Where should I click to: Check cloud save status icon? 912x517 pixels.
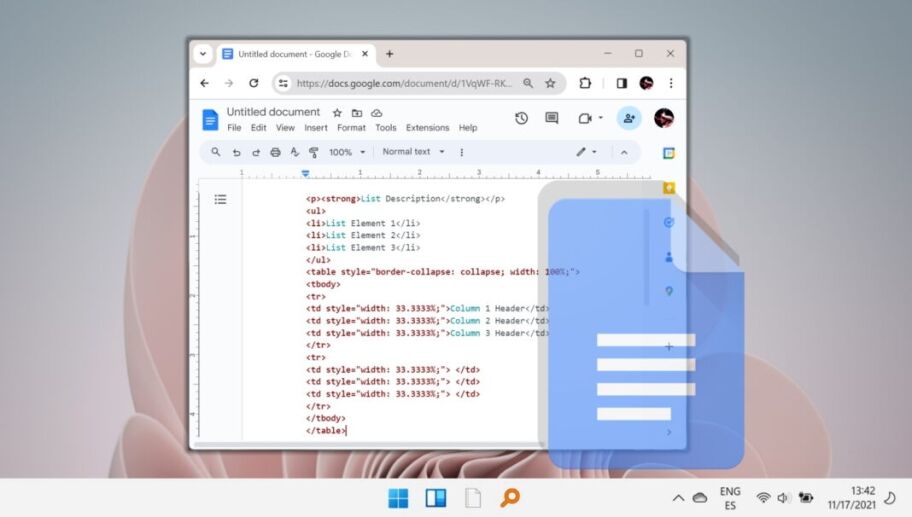click(x=376, y=113)
